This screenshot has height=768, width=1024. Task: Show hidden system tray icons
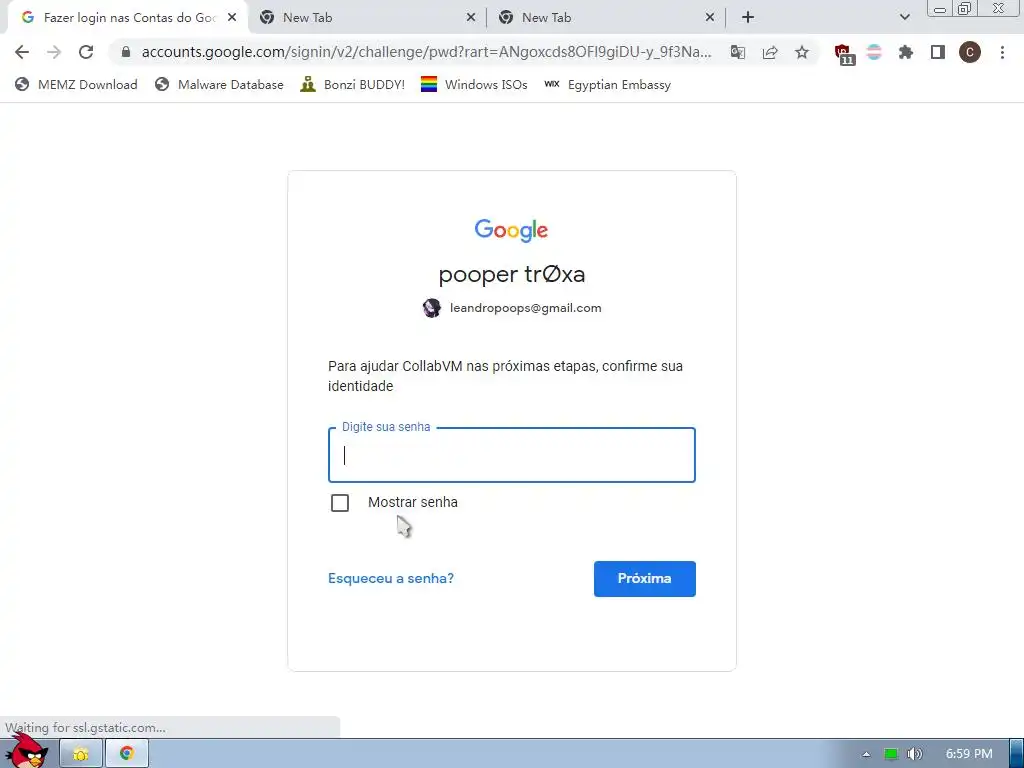click(866, 754)
